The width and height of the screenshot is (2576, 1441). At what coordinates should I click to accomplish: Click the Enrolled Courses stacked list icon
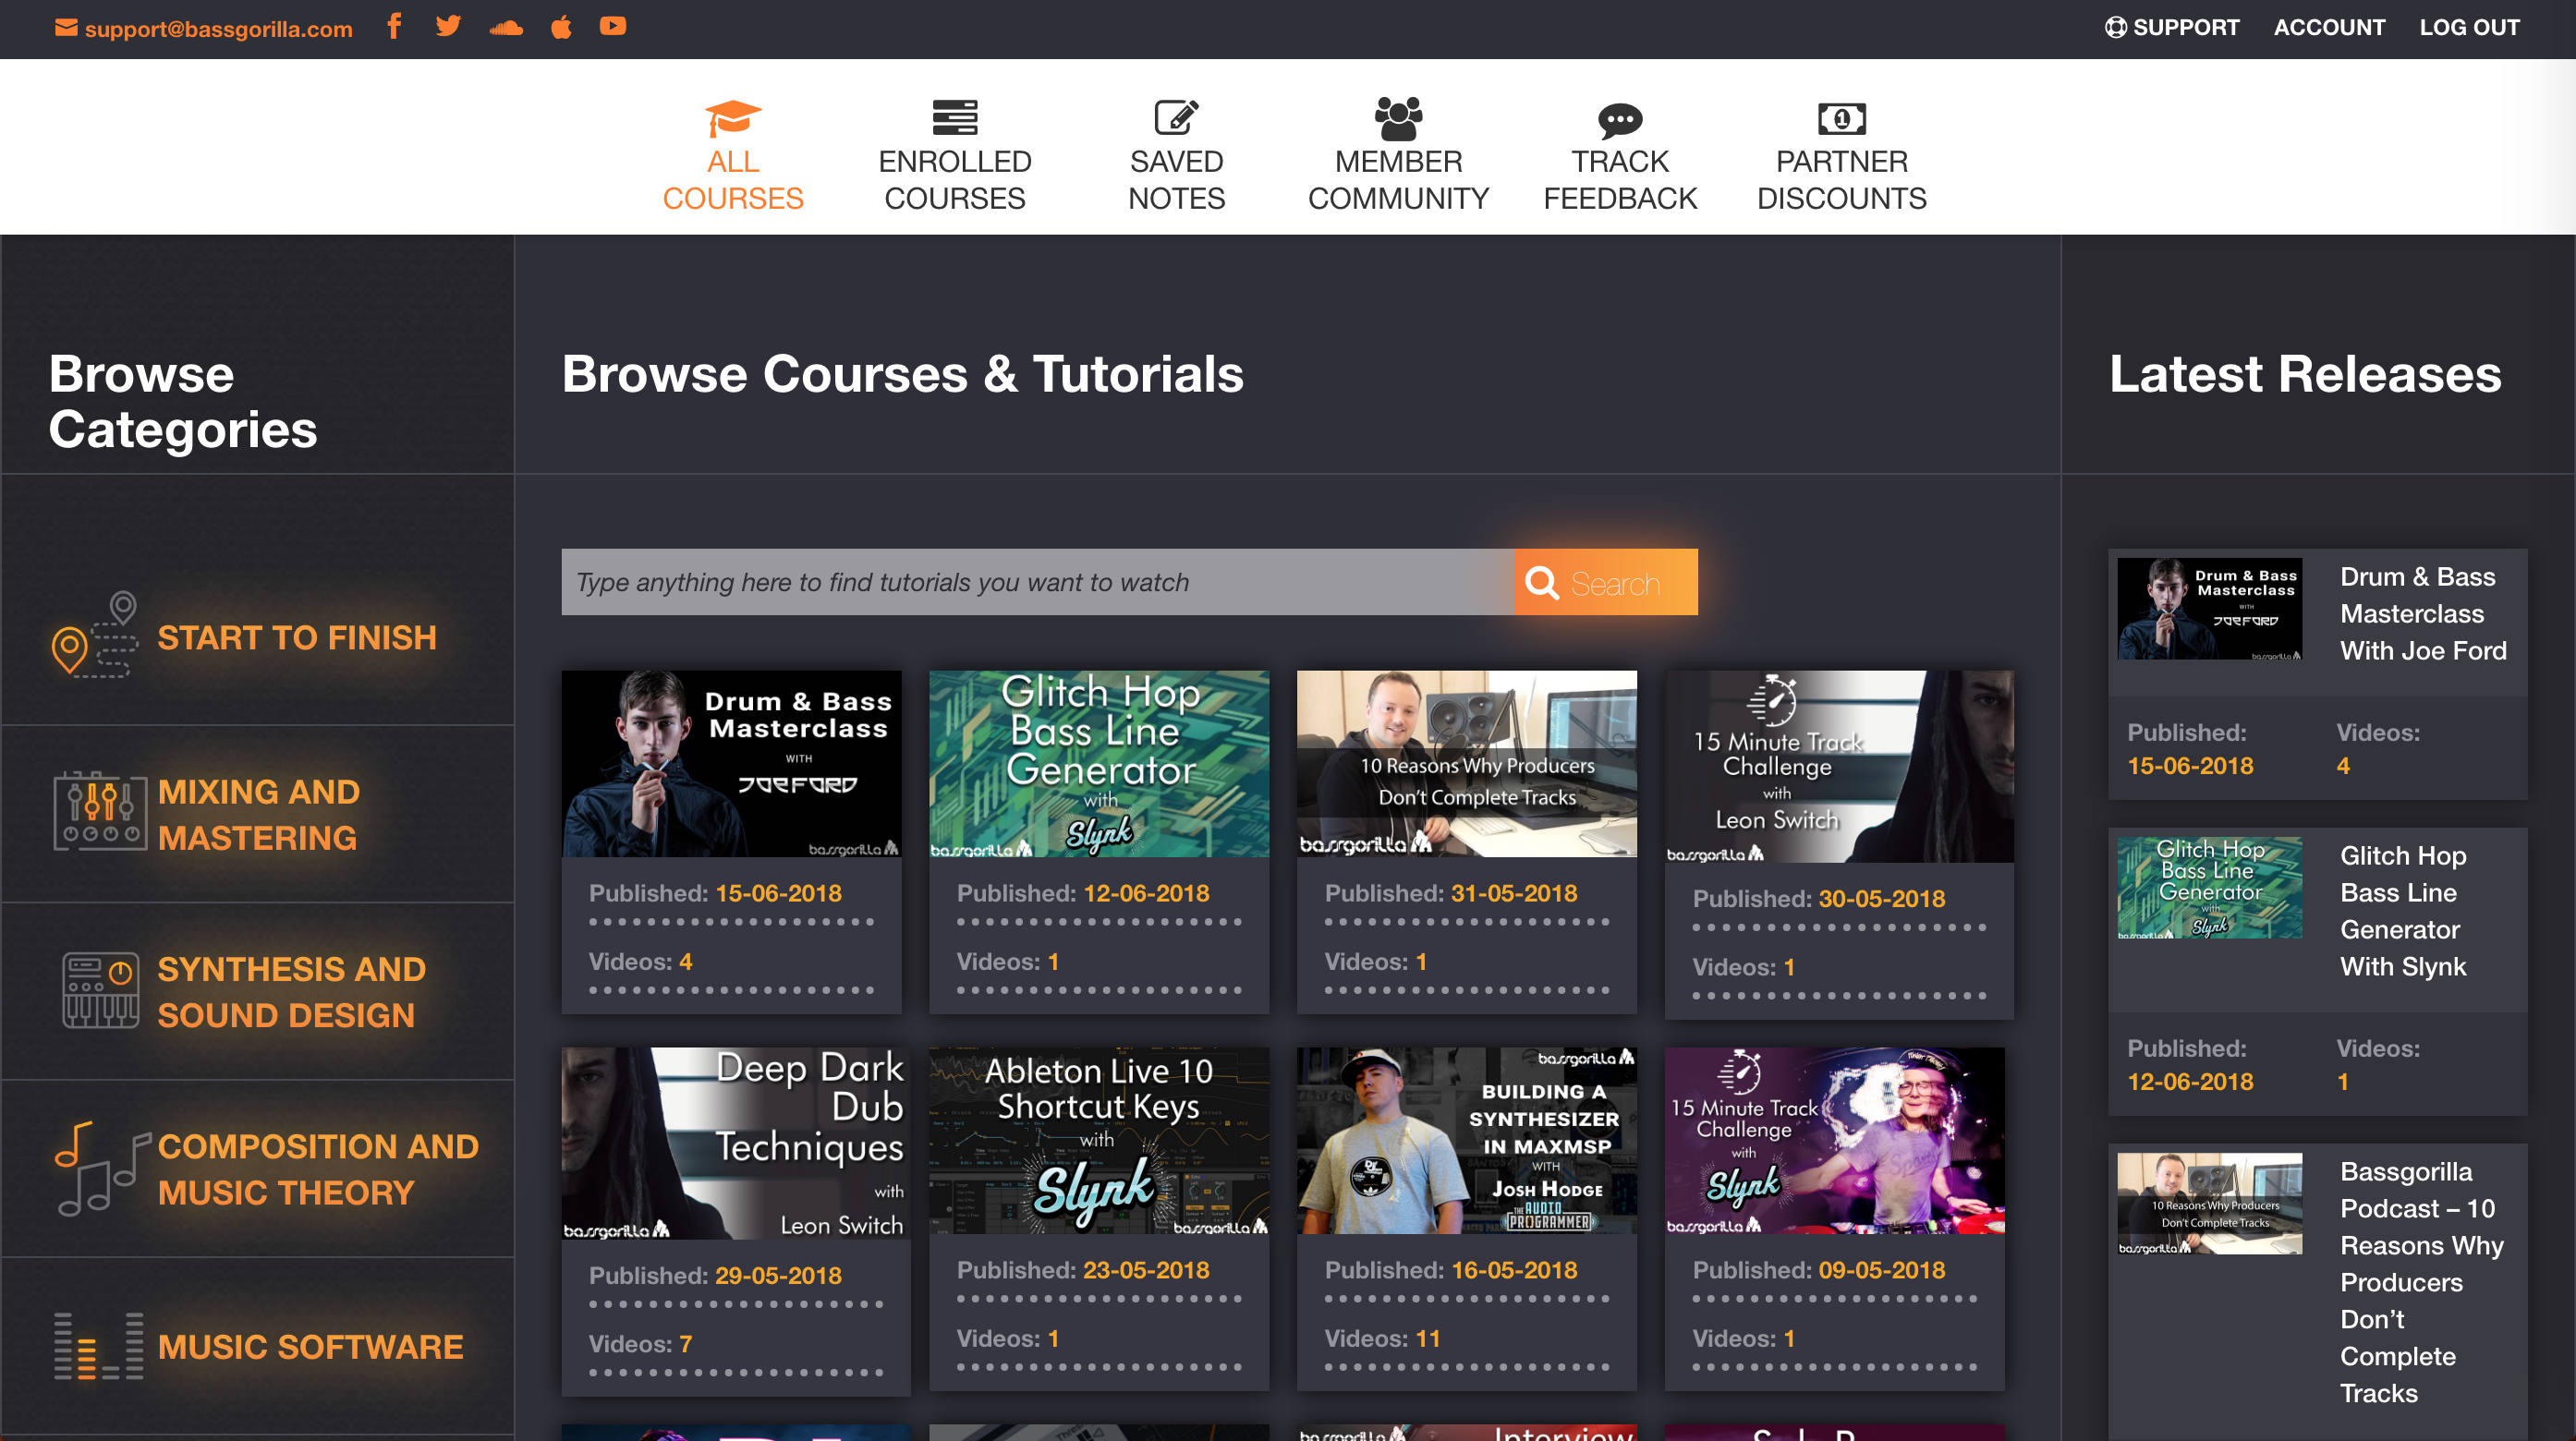[x=955, y=117]
